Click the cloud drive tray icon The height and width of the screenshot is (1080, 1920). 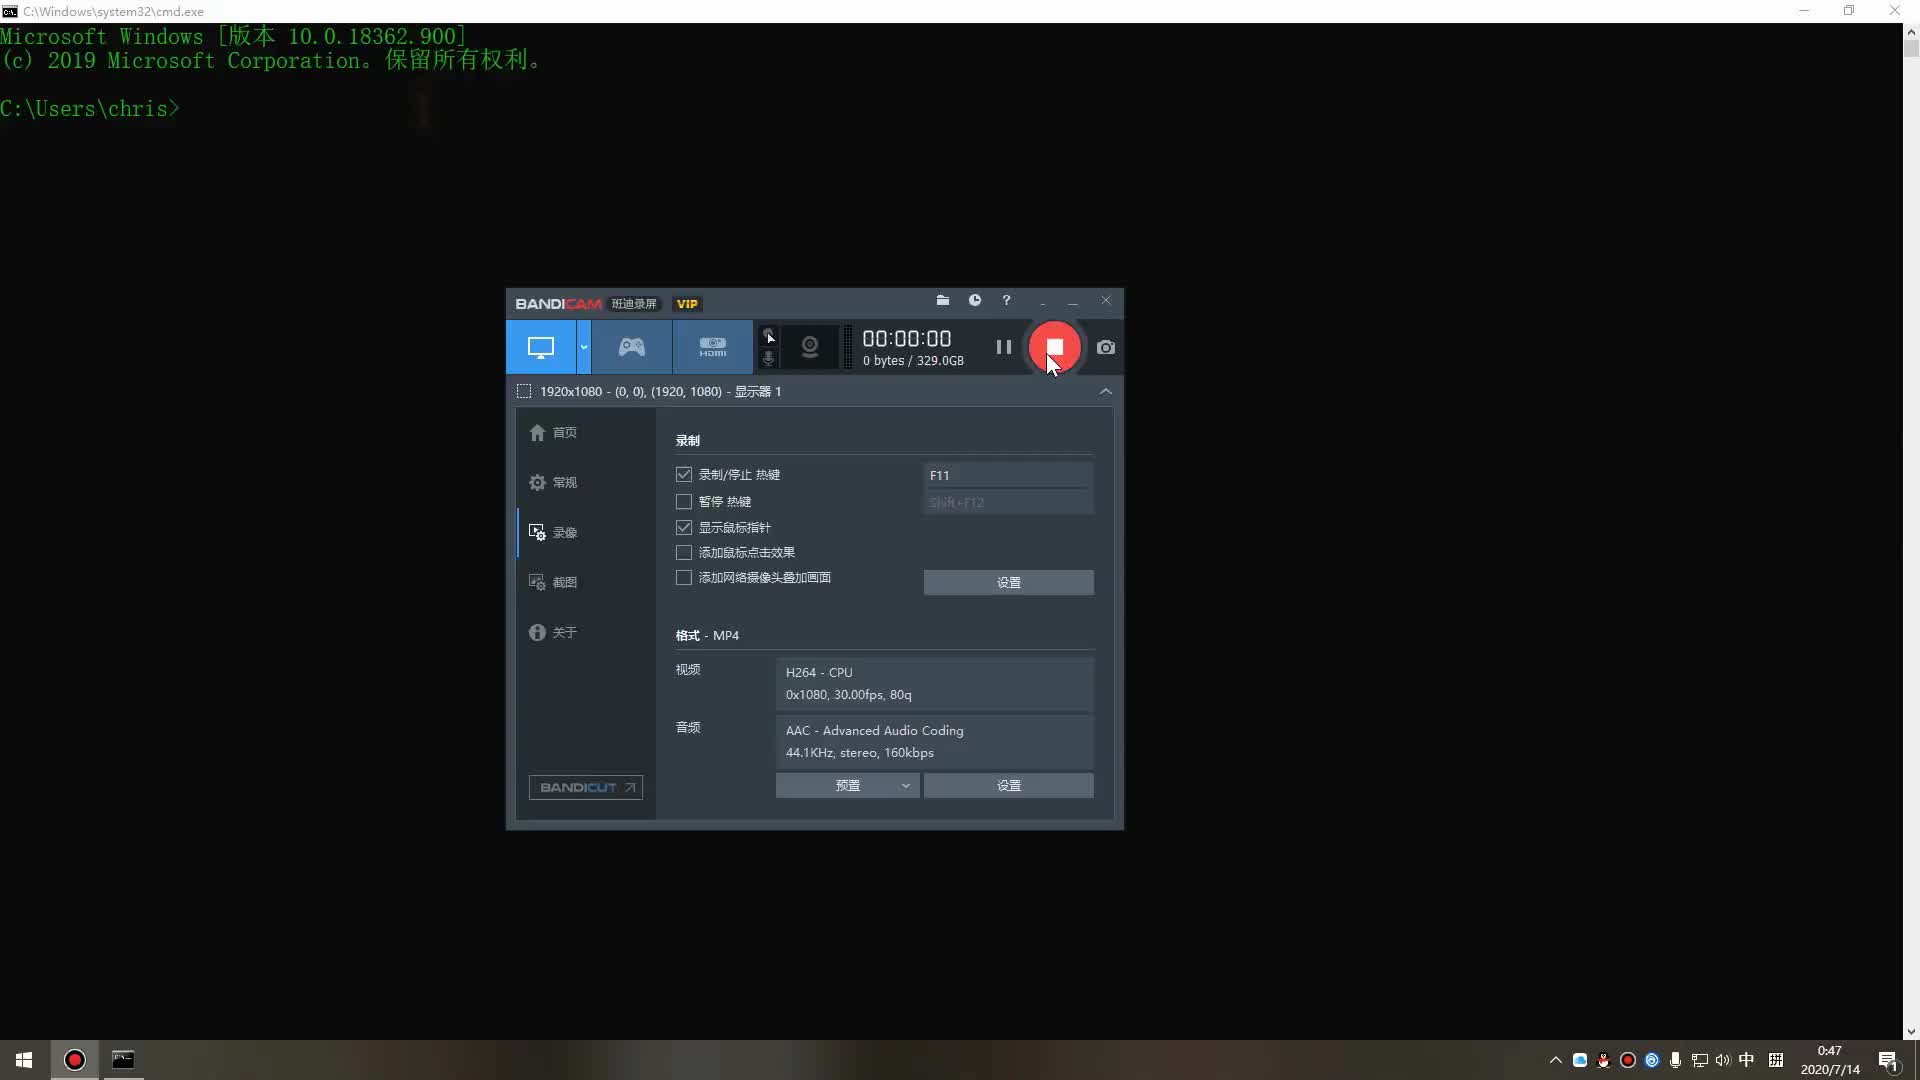pyautogui.click(x=1580, y=1060)
